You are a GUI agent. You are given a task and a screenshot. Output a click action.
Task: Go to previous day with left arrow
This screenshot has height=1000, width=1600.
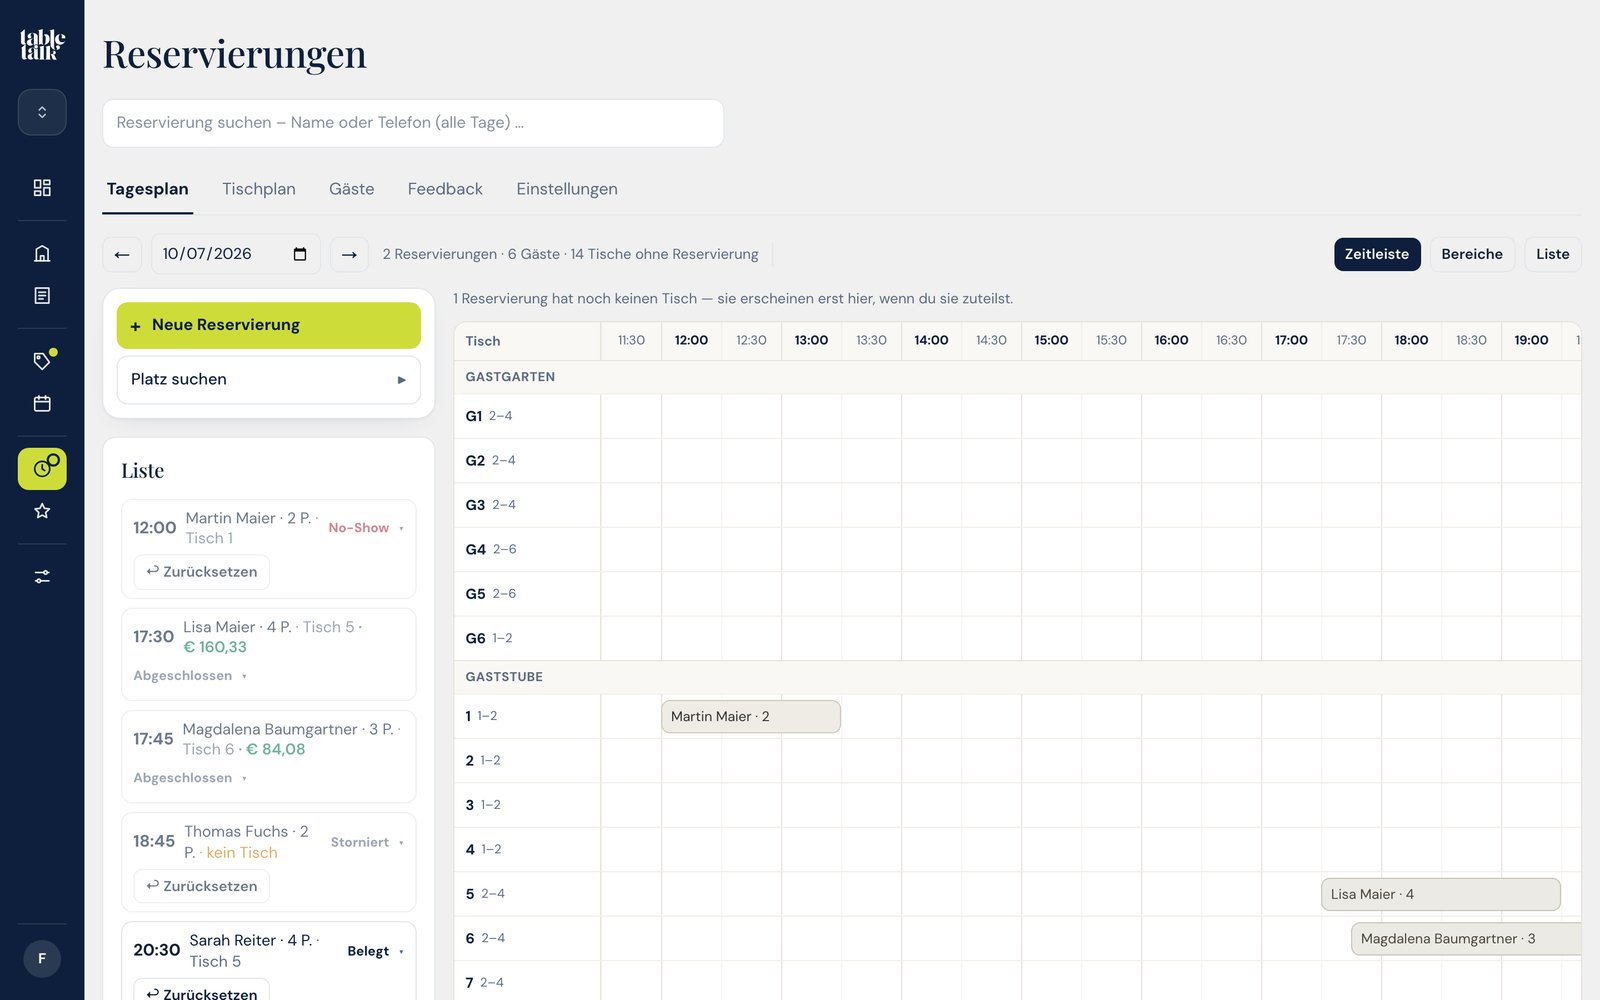click(x=122, y=254)
